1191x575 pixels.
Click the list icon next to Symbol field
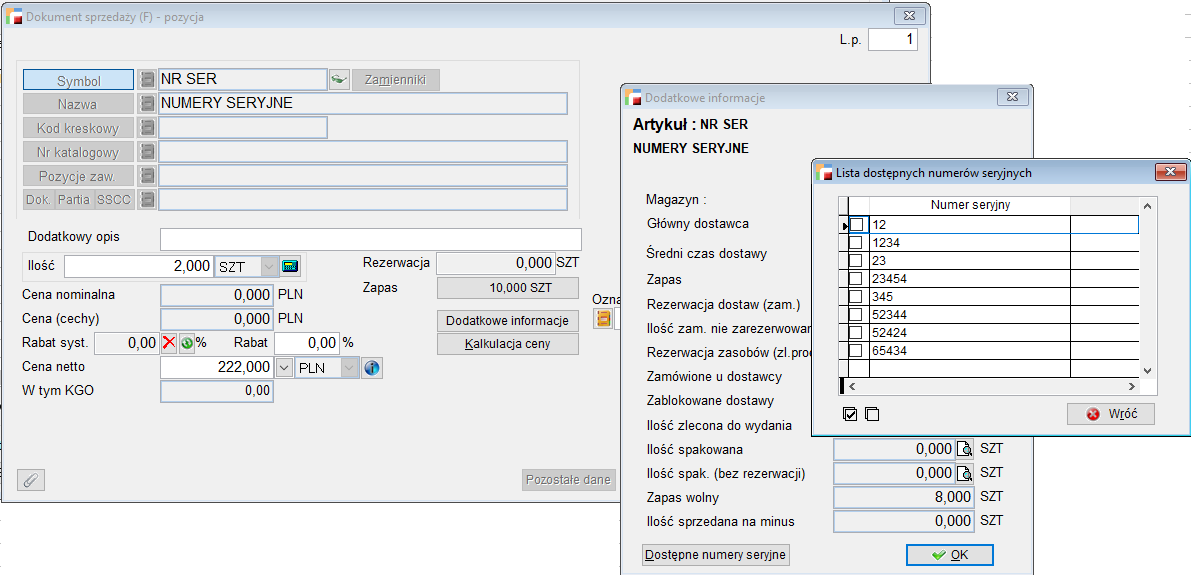pyautogui.click(x=147, y=80)
